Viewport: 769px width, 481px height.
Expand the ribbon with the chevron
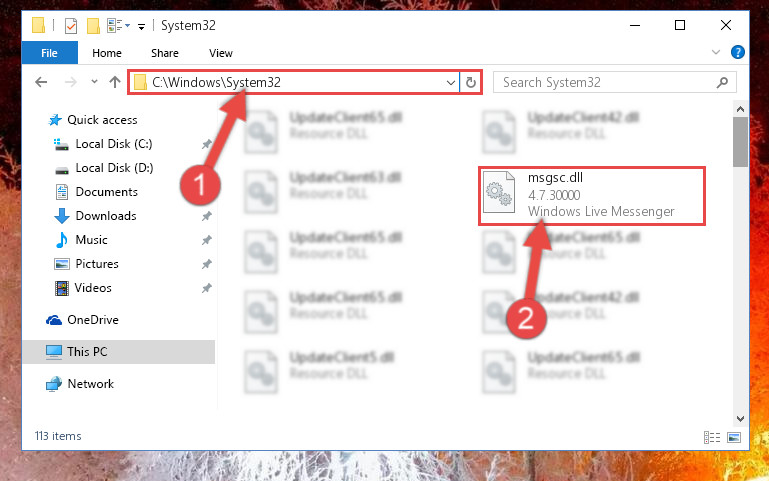point(716,52)
